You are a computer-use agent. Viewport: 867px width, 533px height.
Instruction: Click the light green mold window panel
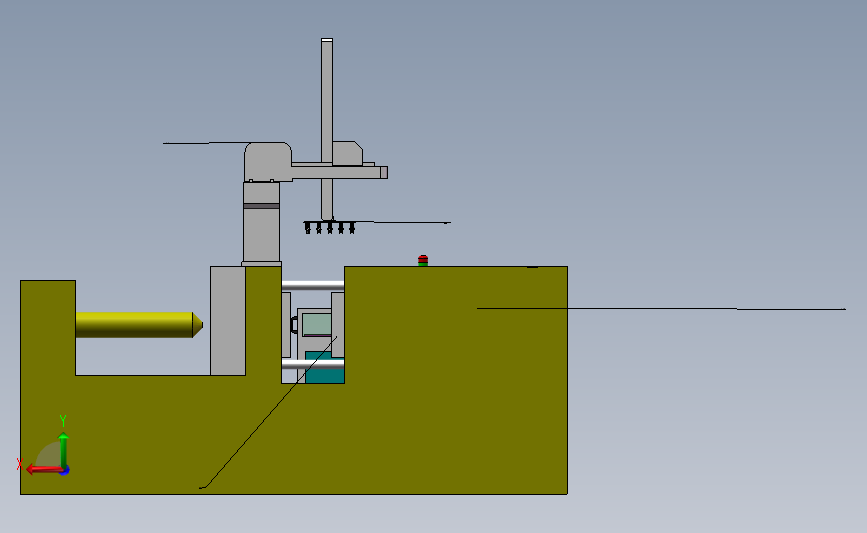(317, 325)
